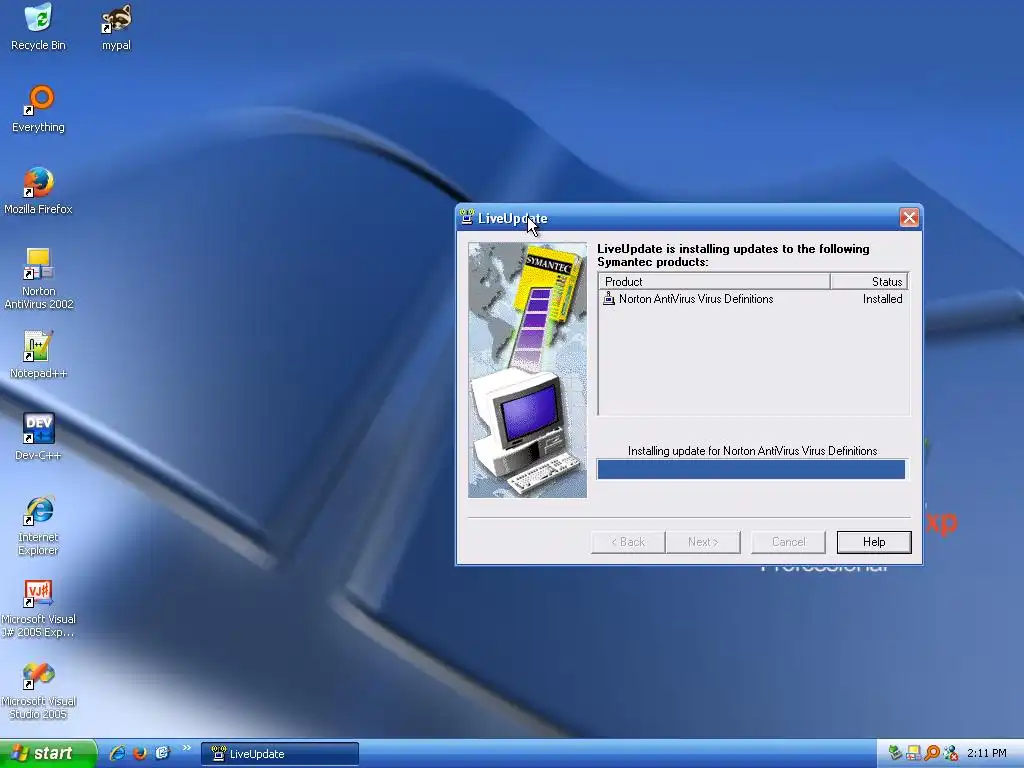Select the Microsoft Visual J# 2005 Express shortcut
This screenshot has height=768, width=1024.
coord(39,608)
